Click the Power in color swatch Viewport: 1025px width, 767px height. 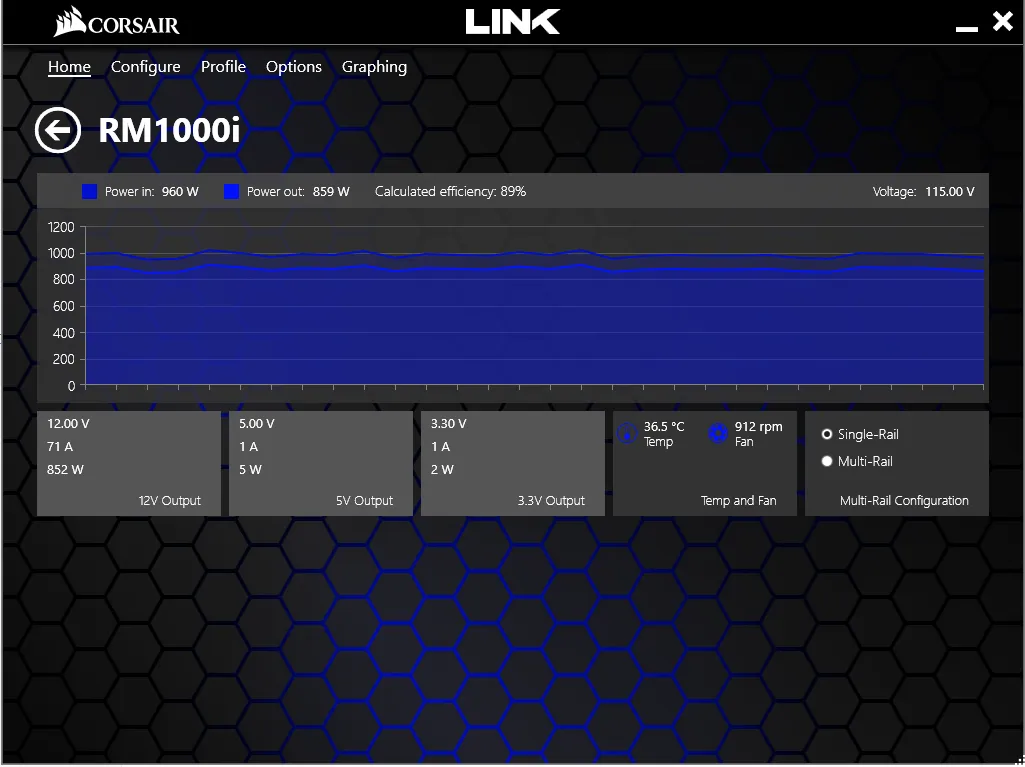90,192
